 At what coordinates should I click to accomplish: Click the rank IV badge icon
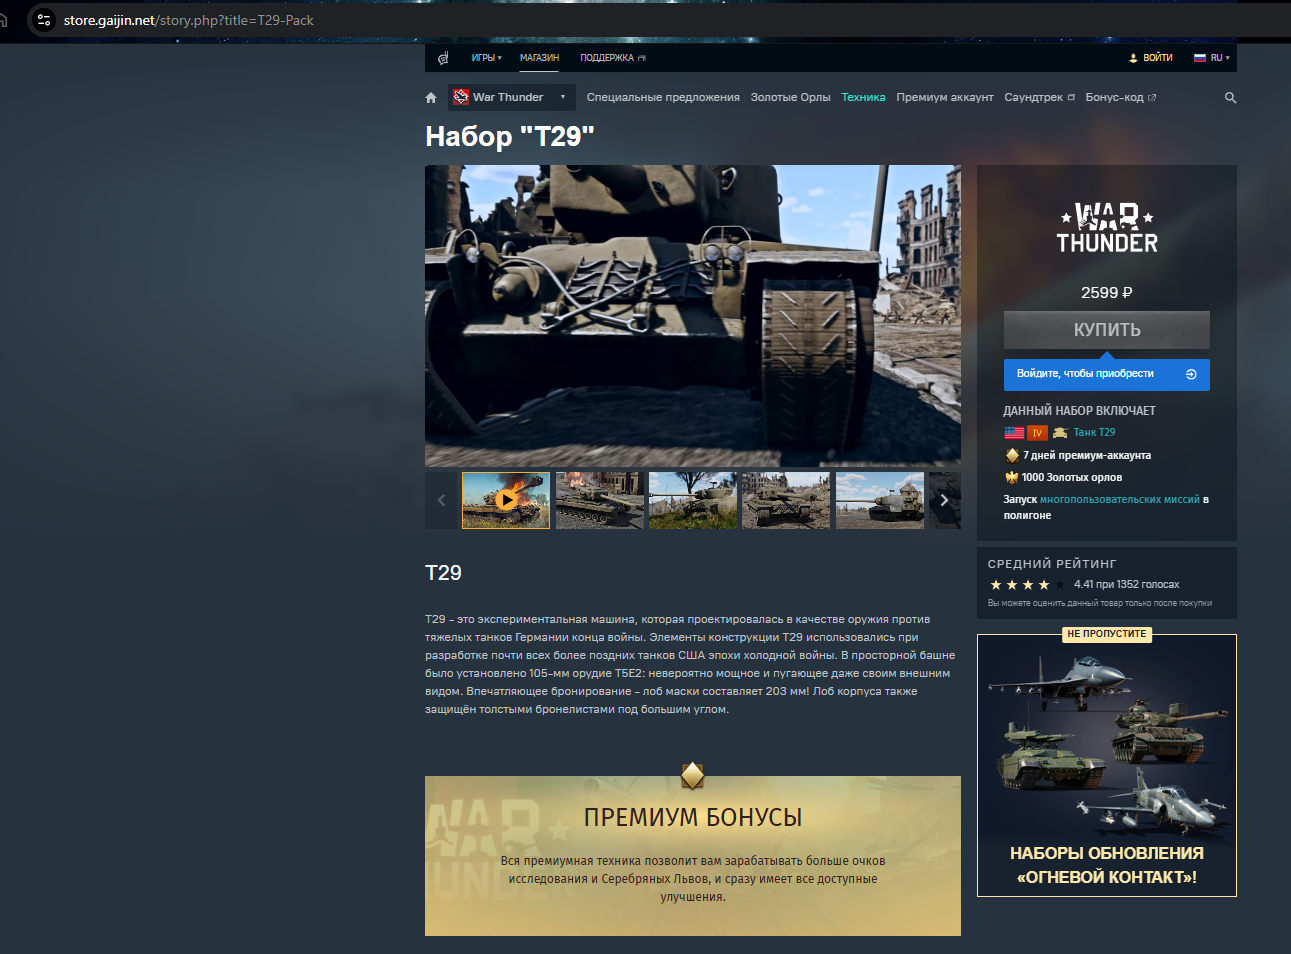1037,433
